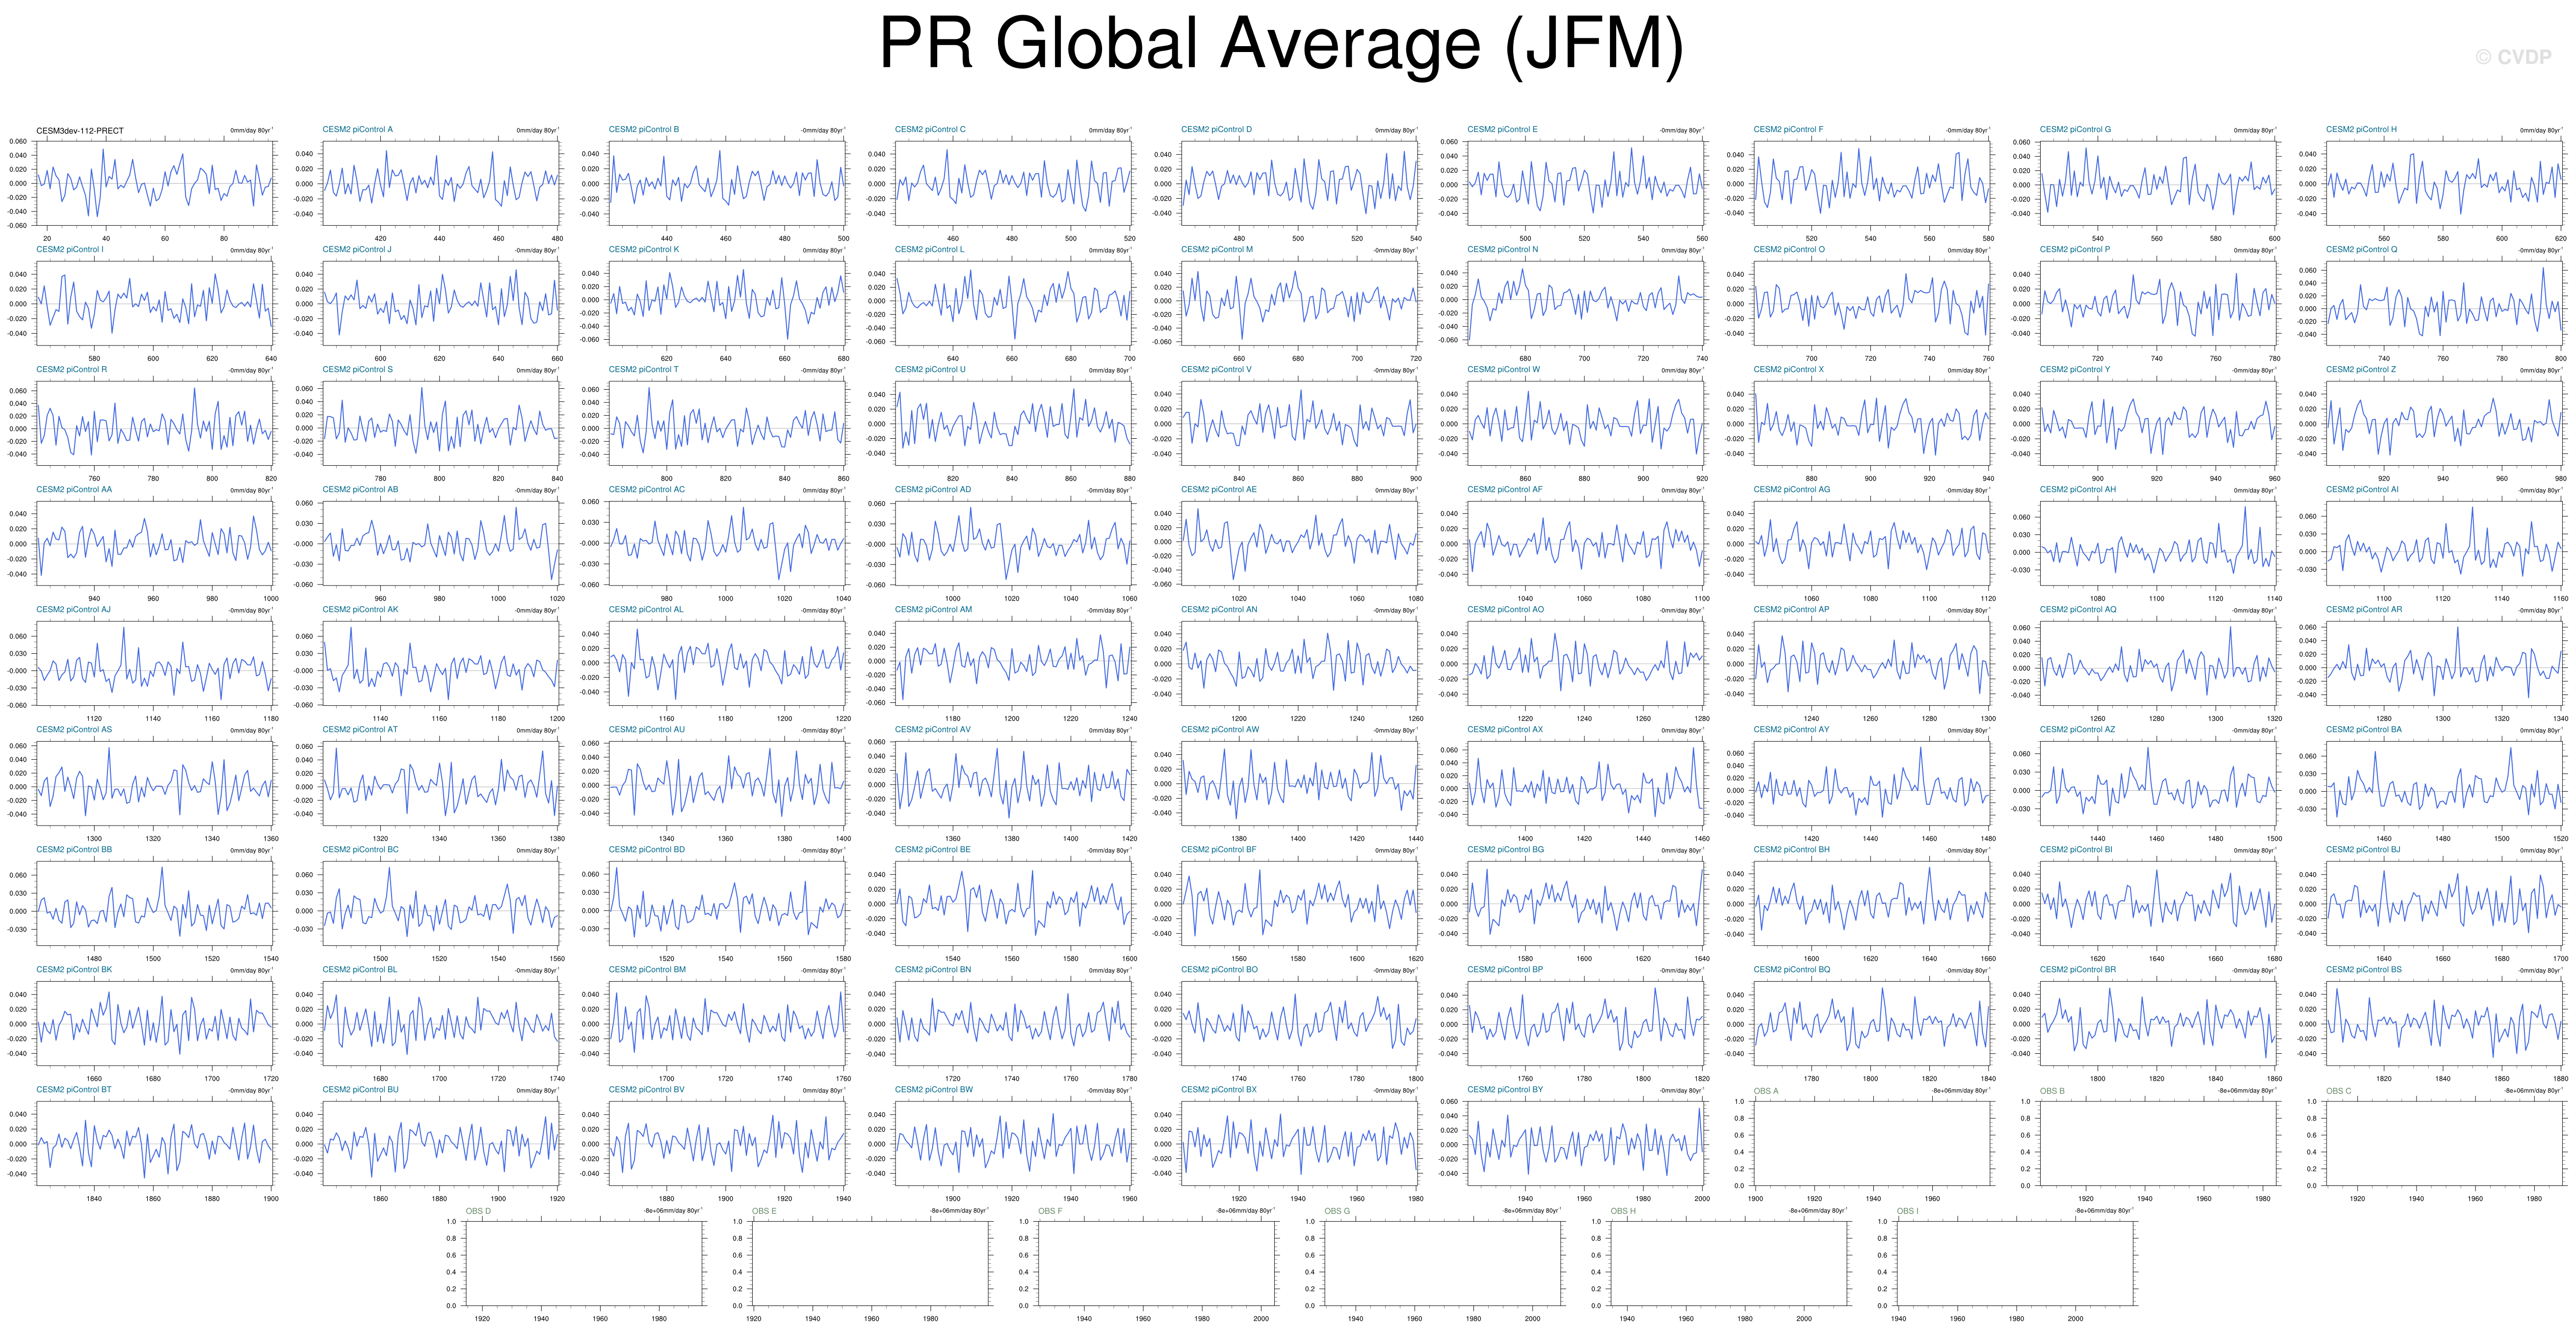
Task: Open the CESM2 piControl BQ time series plot
Action: 1872,1023
